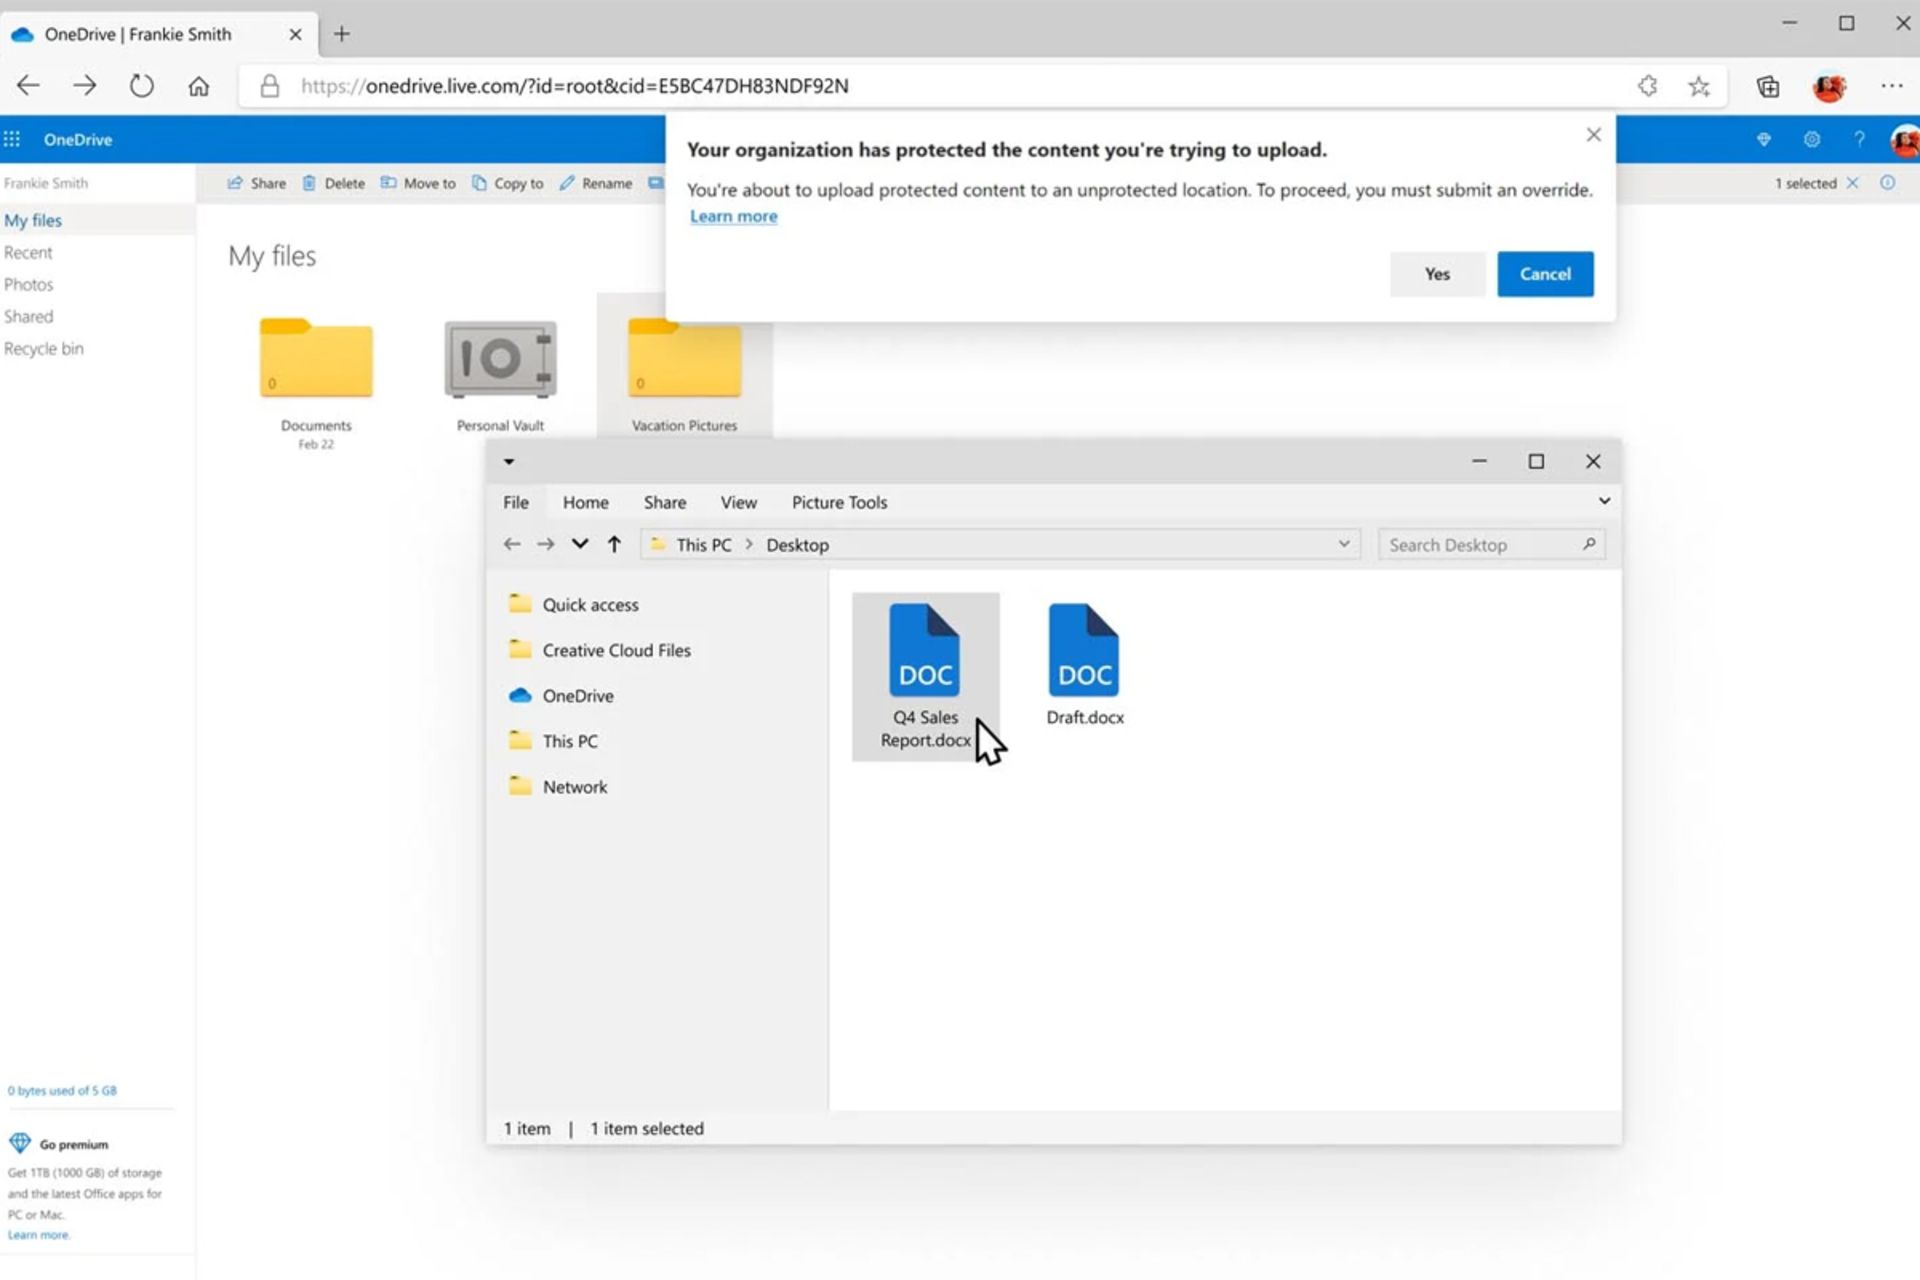Image resolution: width=1920 pixels, height=1280 pixels.
Task: Open the Learn more link
Action: coord(733,216)
